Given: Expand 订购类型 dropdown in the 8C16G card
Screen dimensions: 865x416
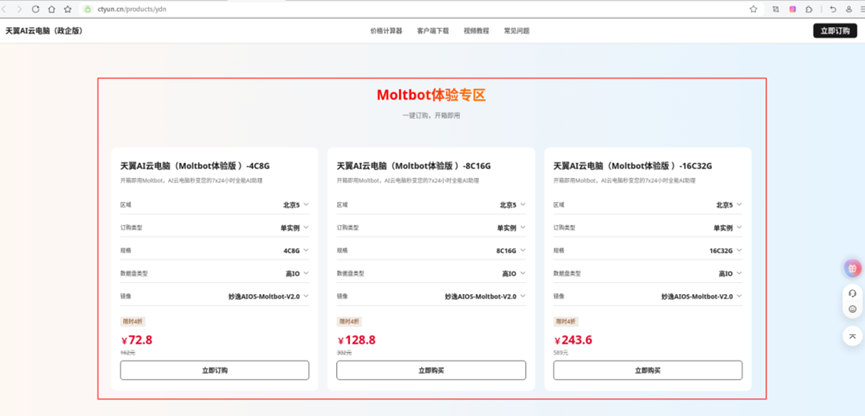Looking at the screenshot, I should [431, 228].
